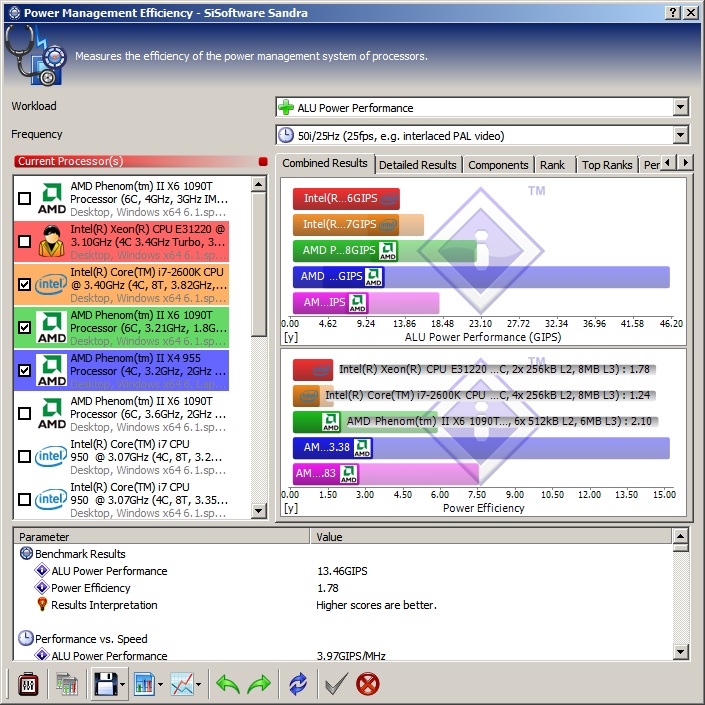This screenshot has width=705, height=705.
Task: Click the AMD logo of Phenom II X4 955 entry
Action: tap(52, 370)
